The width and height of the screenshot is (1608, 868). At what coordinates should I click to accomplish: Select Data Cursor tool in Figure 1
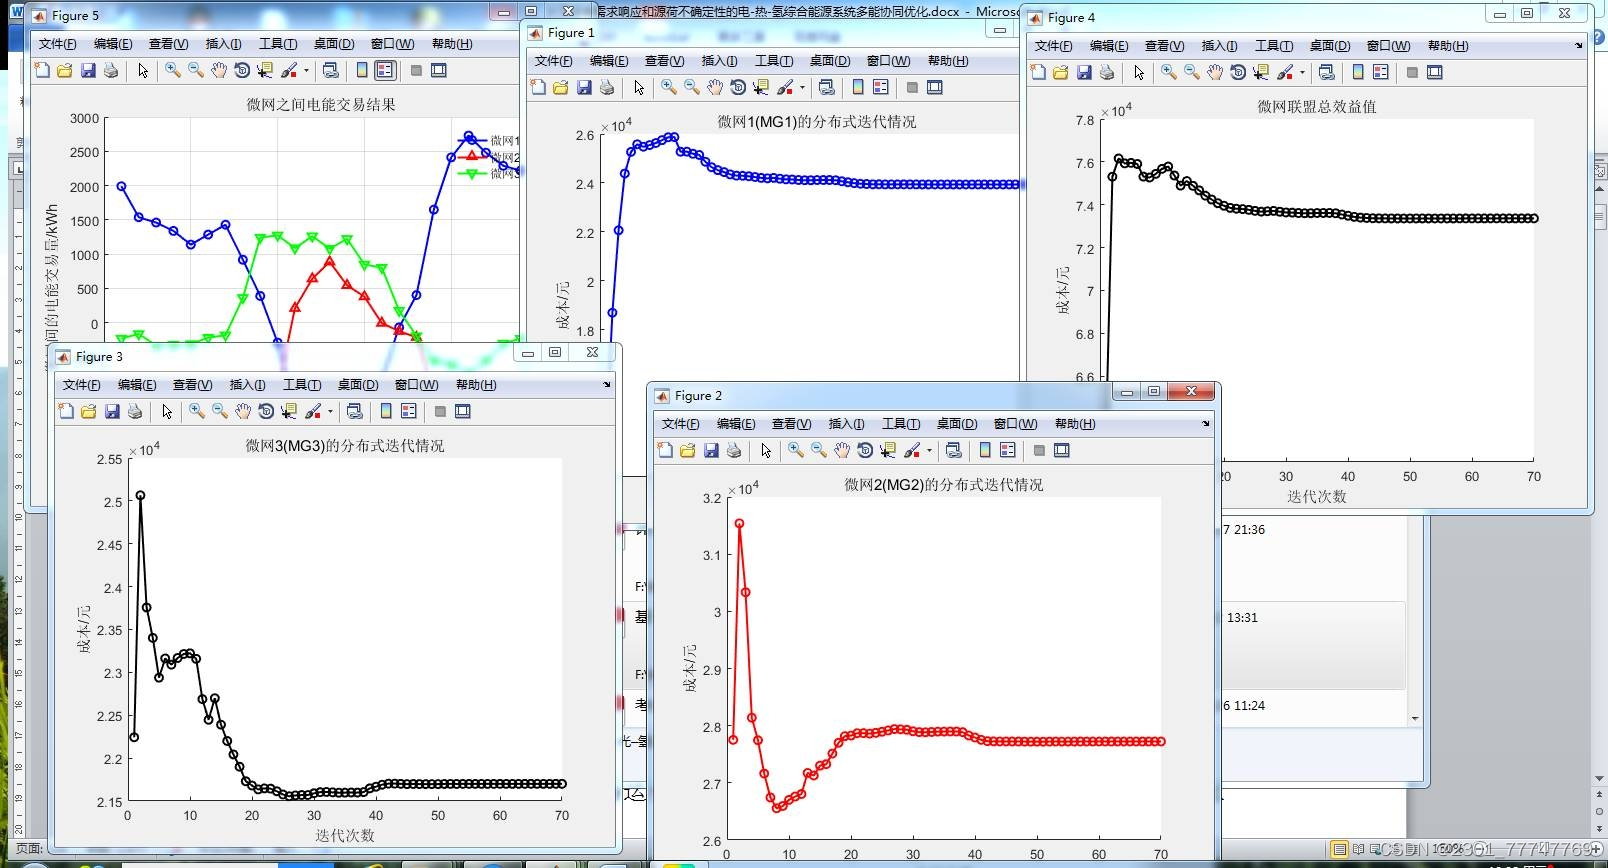(761, 87)
